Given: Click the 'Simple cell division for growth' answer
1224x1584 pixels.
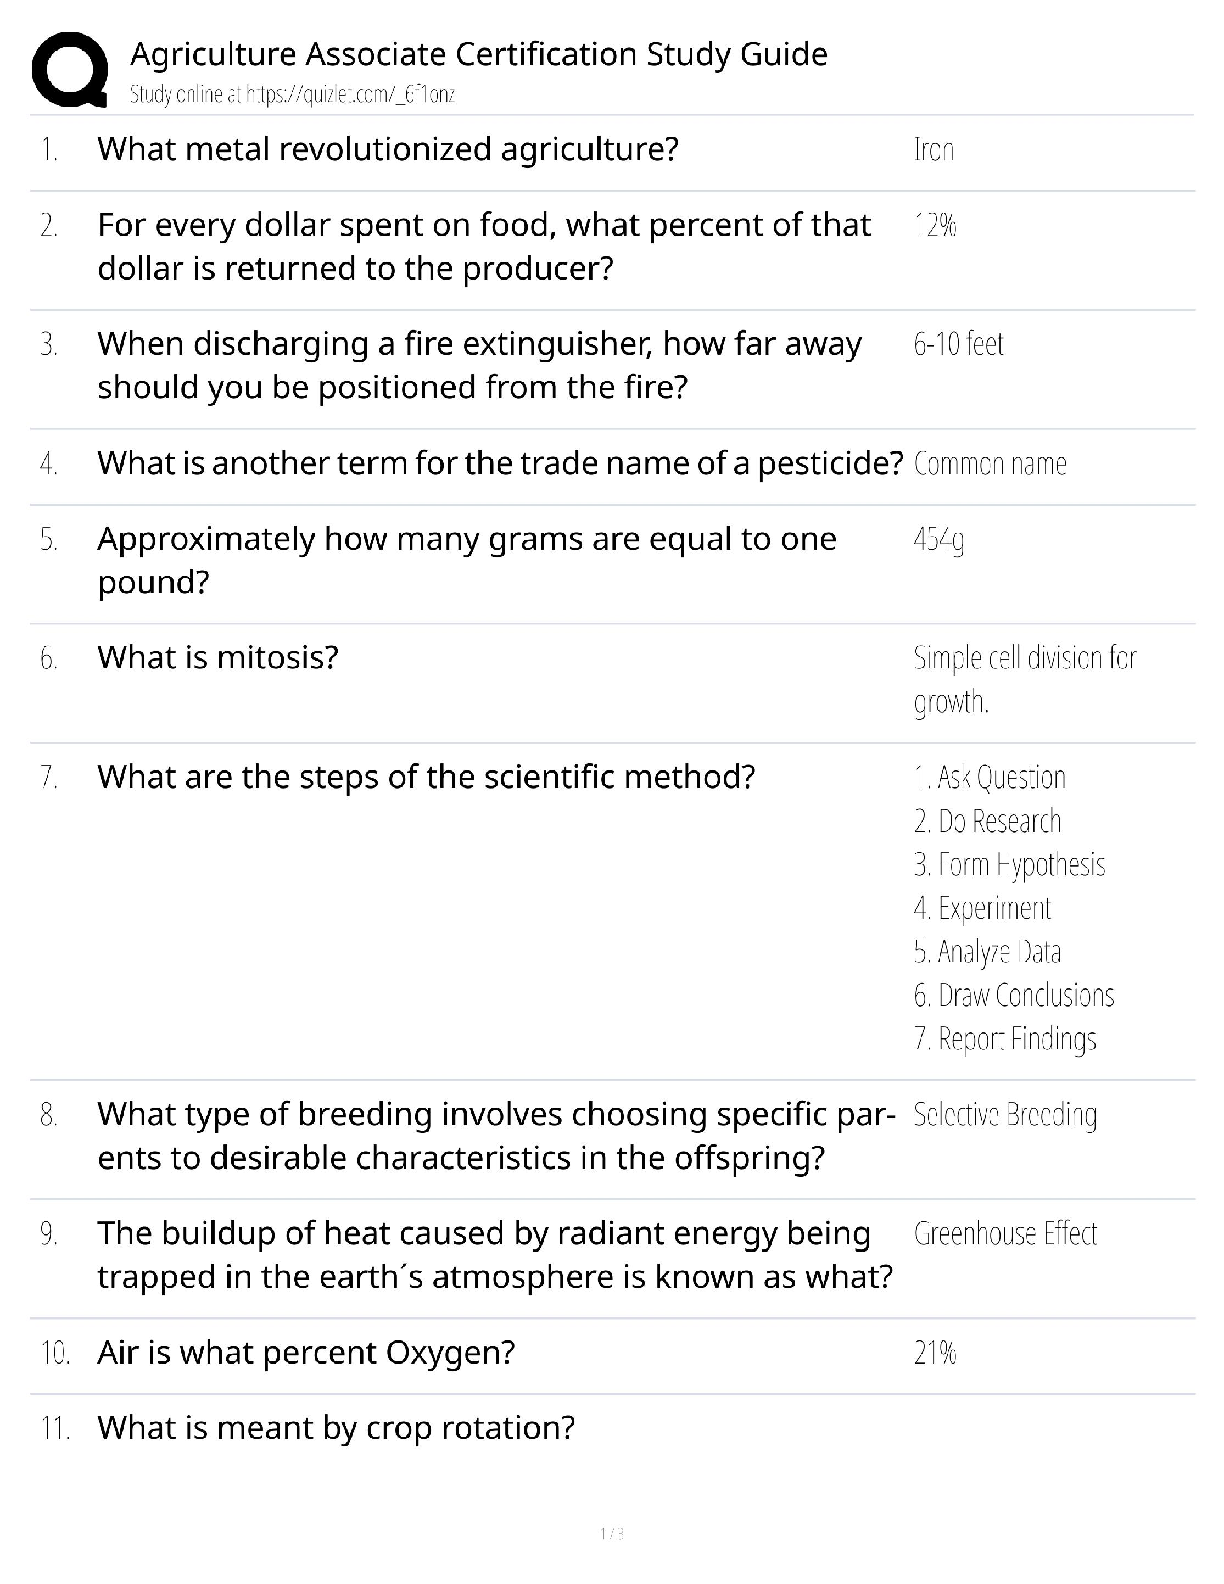Looking at the screenshot, I should pyautogui.click(x=1023, y=679).
